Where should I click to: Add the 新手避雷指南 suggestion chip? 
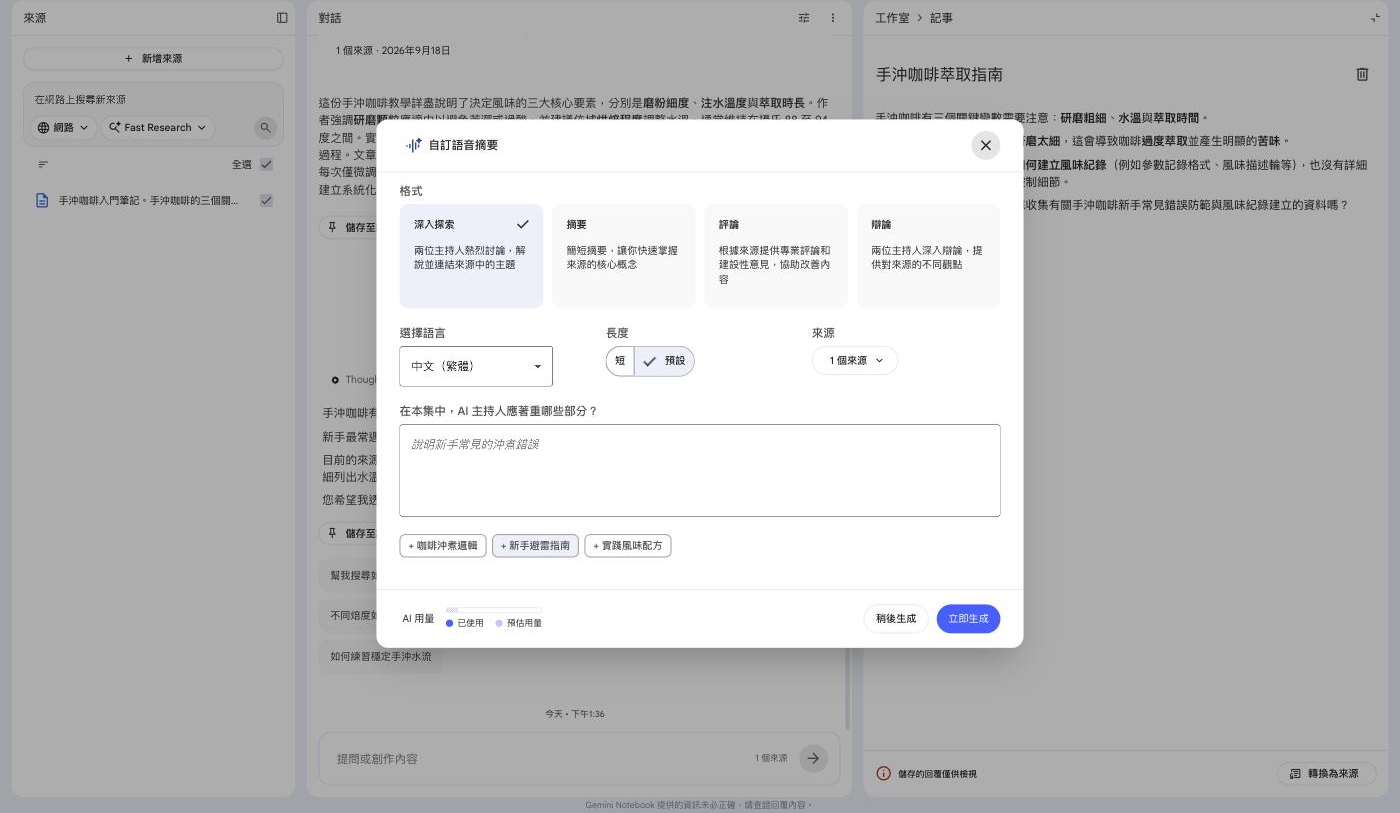tap(535, 546)
